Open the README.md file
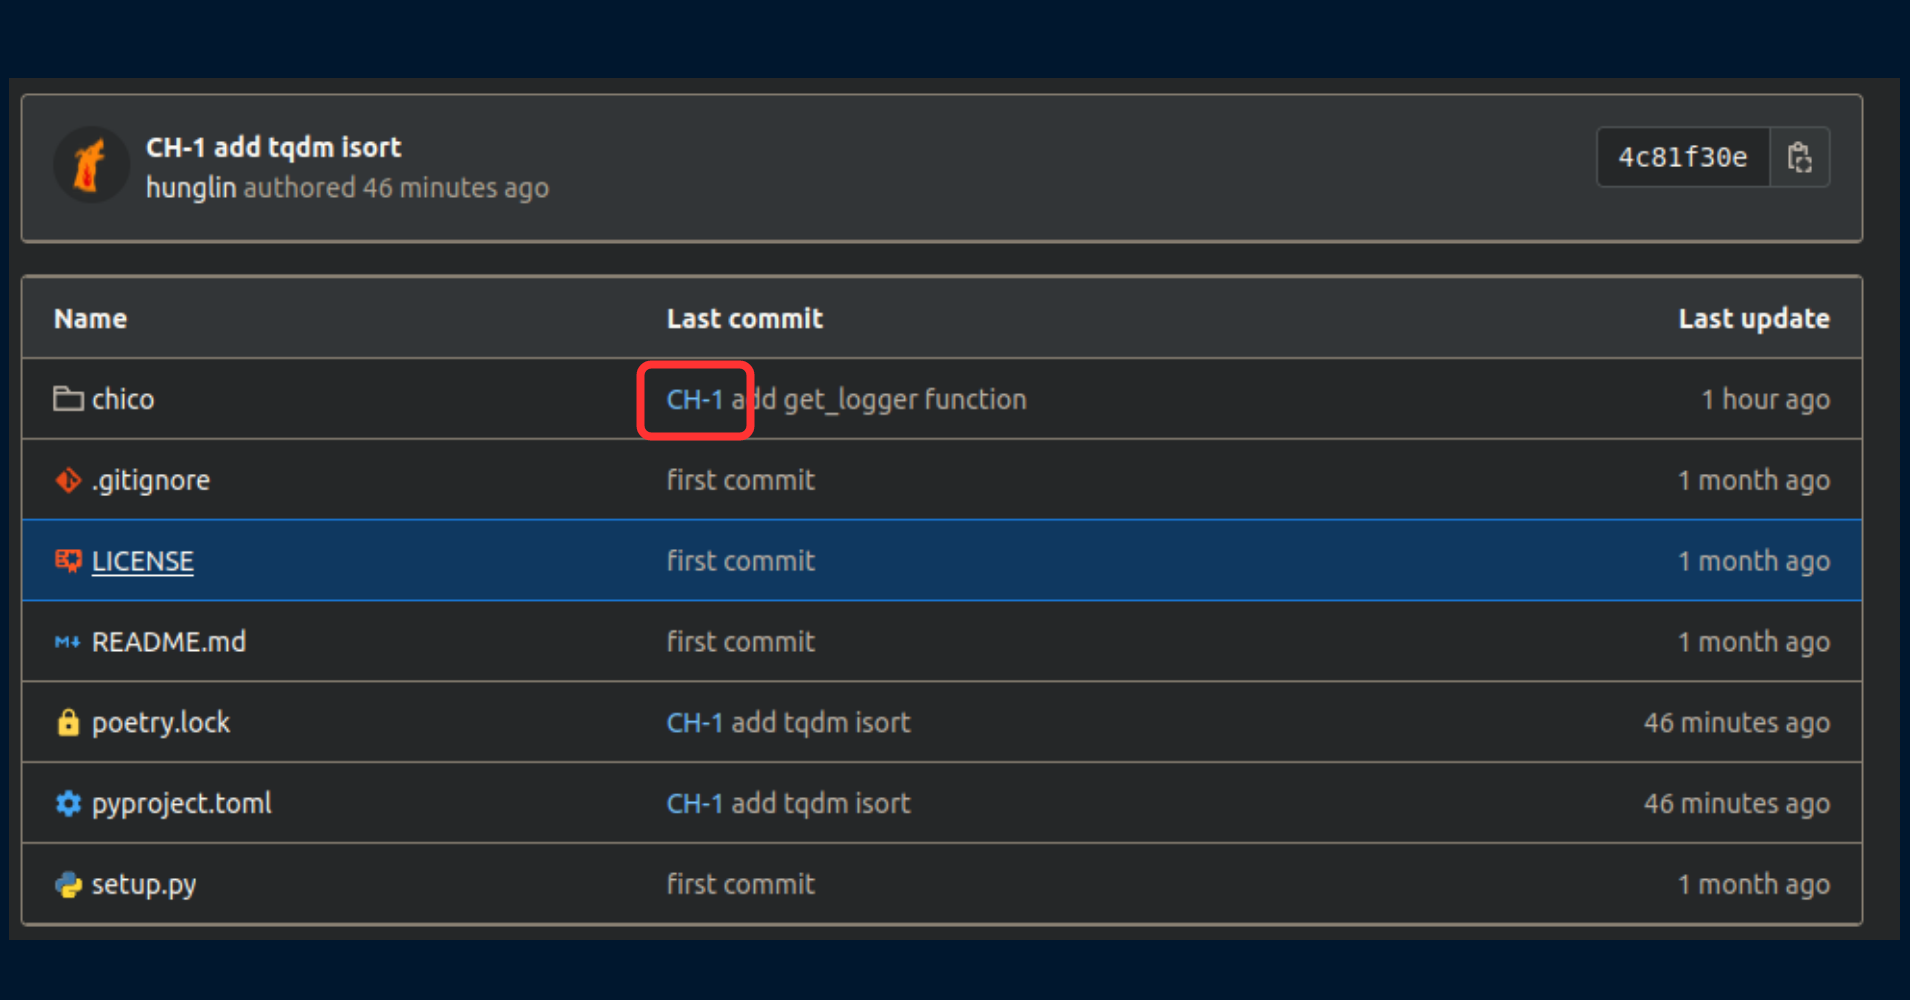The image size is (1910, 1000). (x=169, y=642)
